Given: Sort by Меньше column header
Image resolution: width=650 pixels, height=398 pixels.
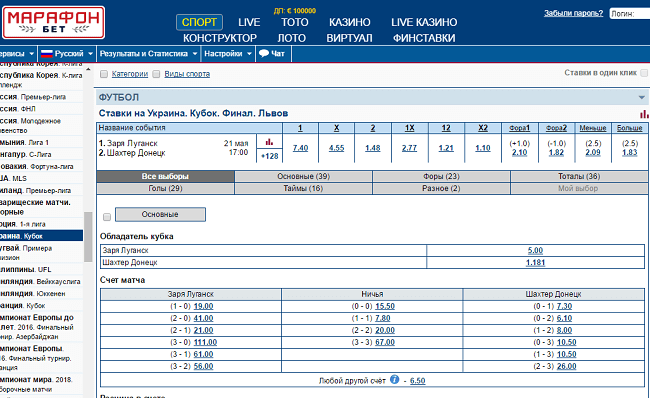Looking at the screenshot, I should pos(593,128).
